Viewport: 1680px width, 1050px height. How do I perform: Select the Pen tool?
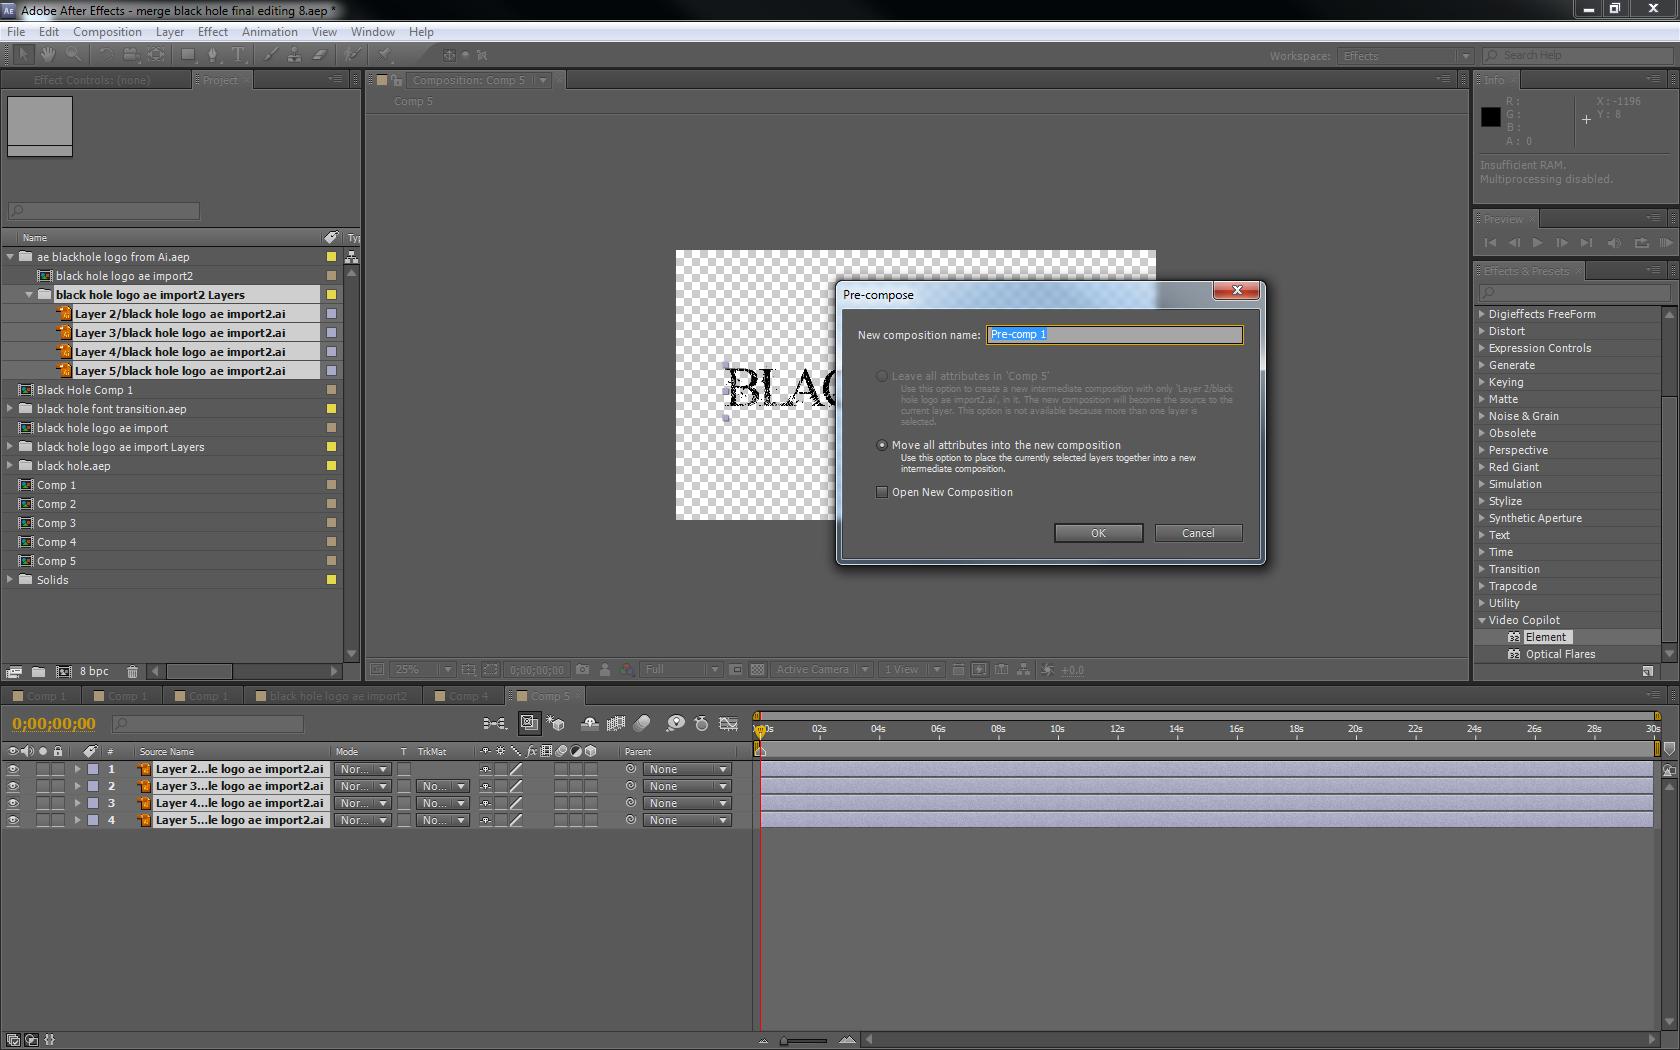(x=214, y=55)
